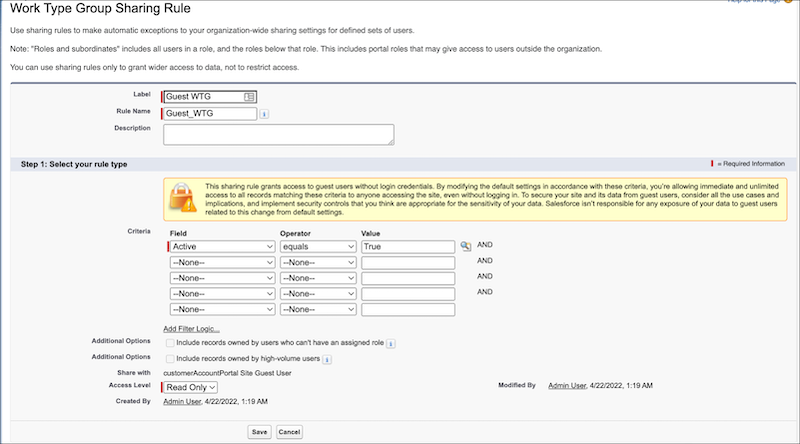The width and height of the screenshot is (800, 444).
Task: Open the fourth row Field dropdown
Action: [222, 294]
